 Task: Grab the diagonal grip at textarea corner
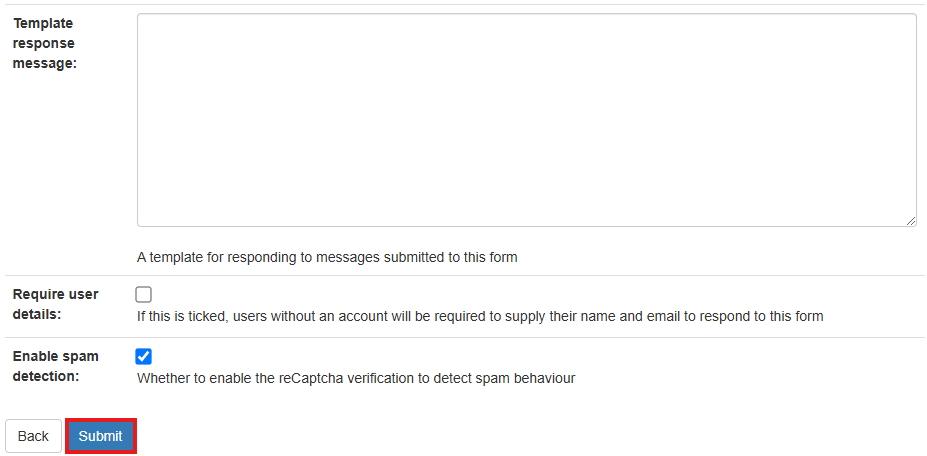pyautogui.click(x=911, y=221)
